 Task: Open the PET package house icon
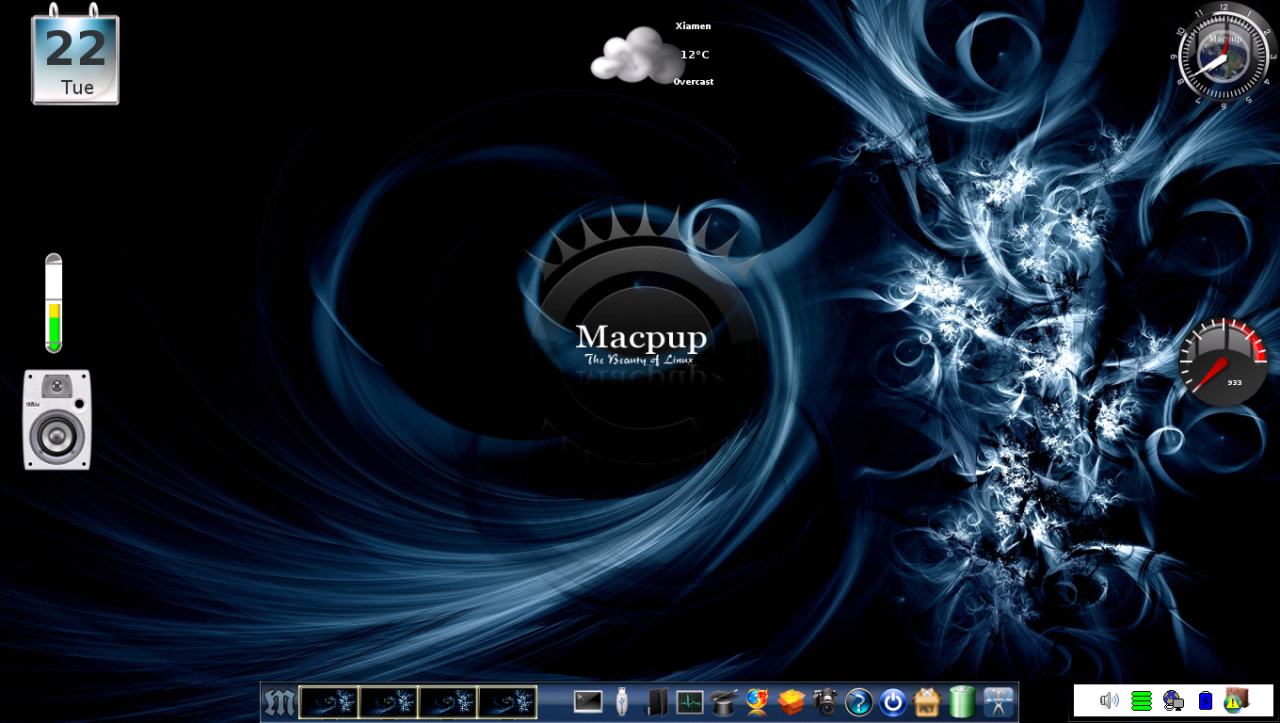(x=927, y=702)
